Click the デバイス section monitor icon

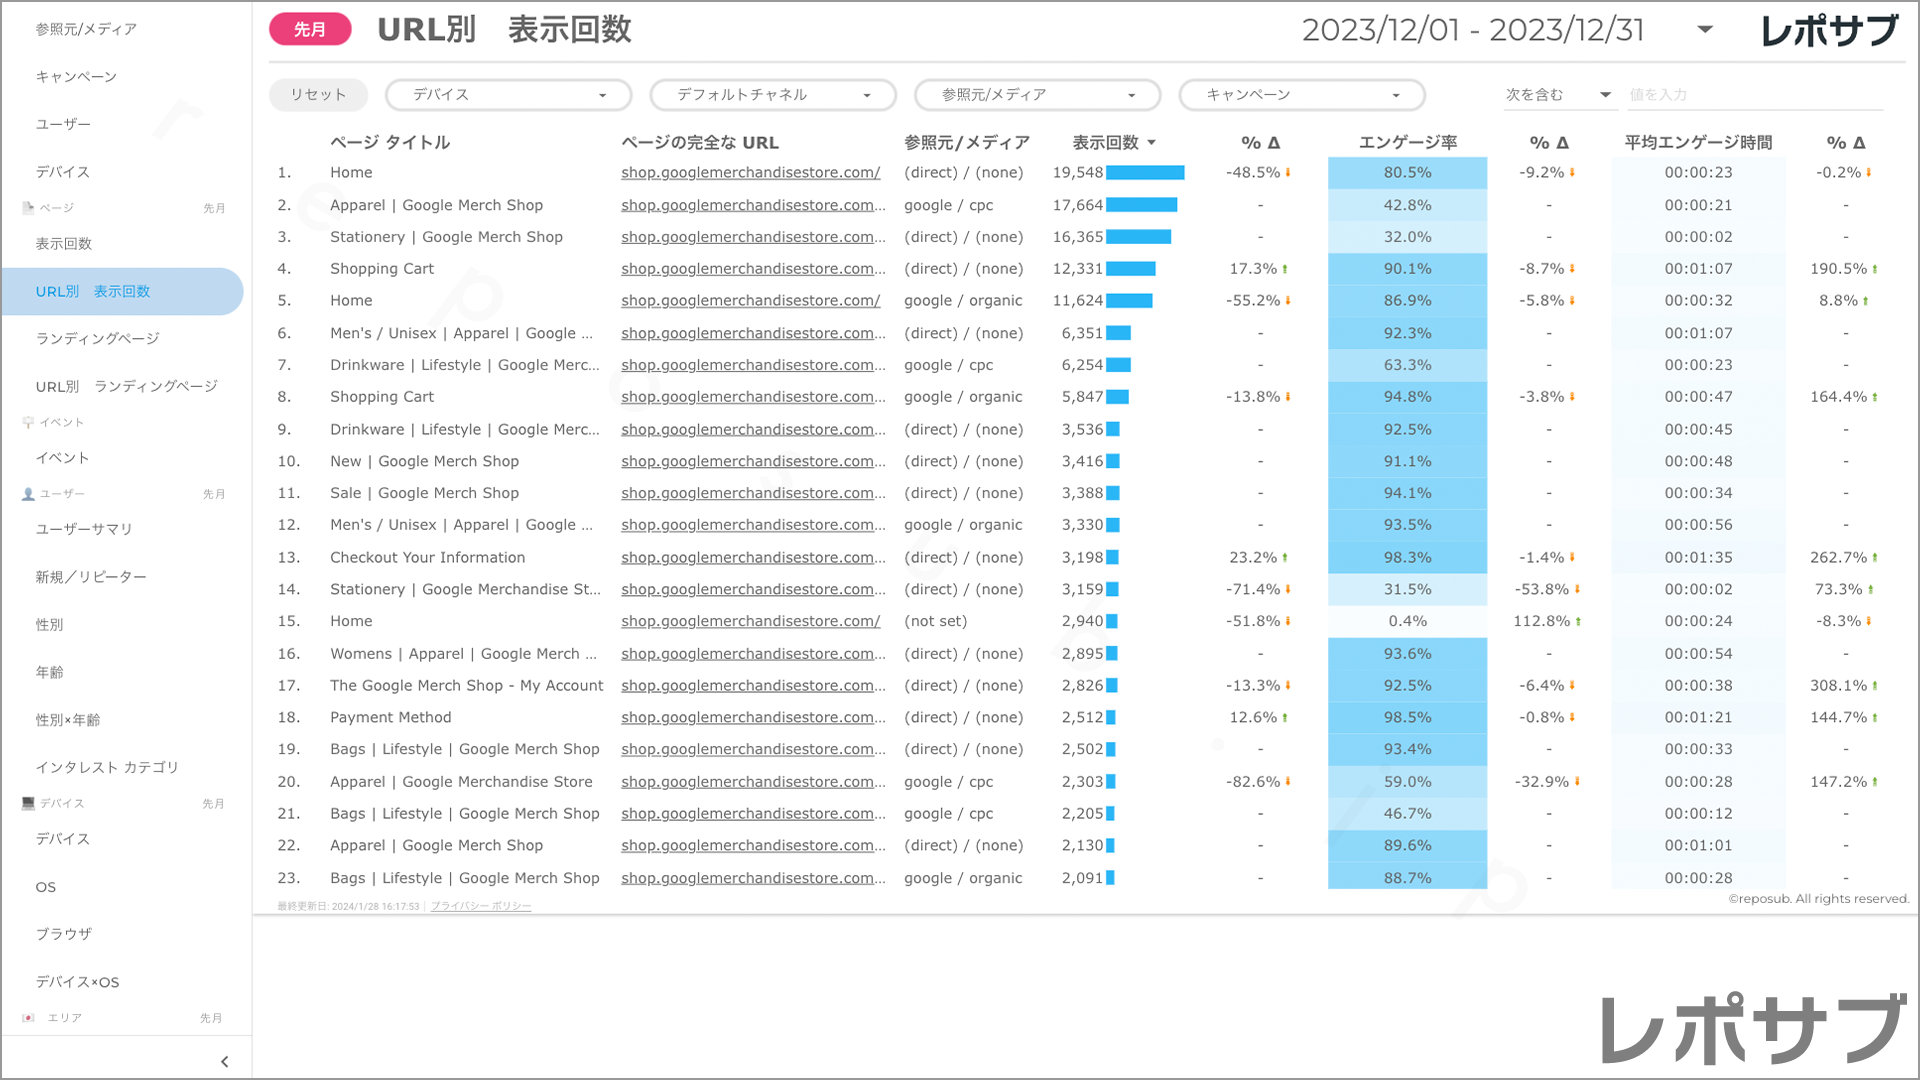[28, 803]
